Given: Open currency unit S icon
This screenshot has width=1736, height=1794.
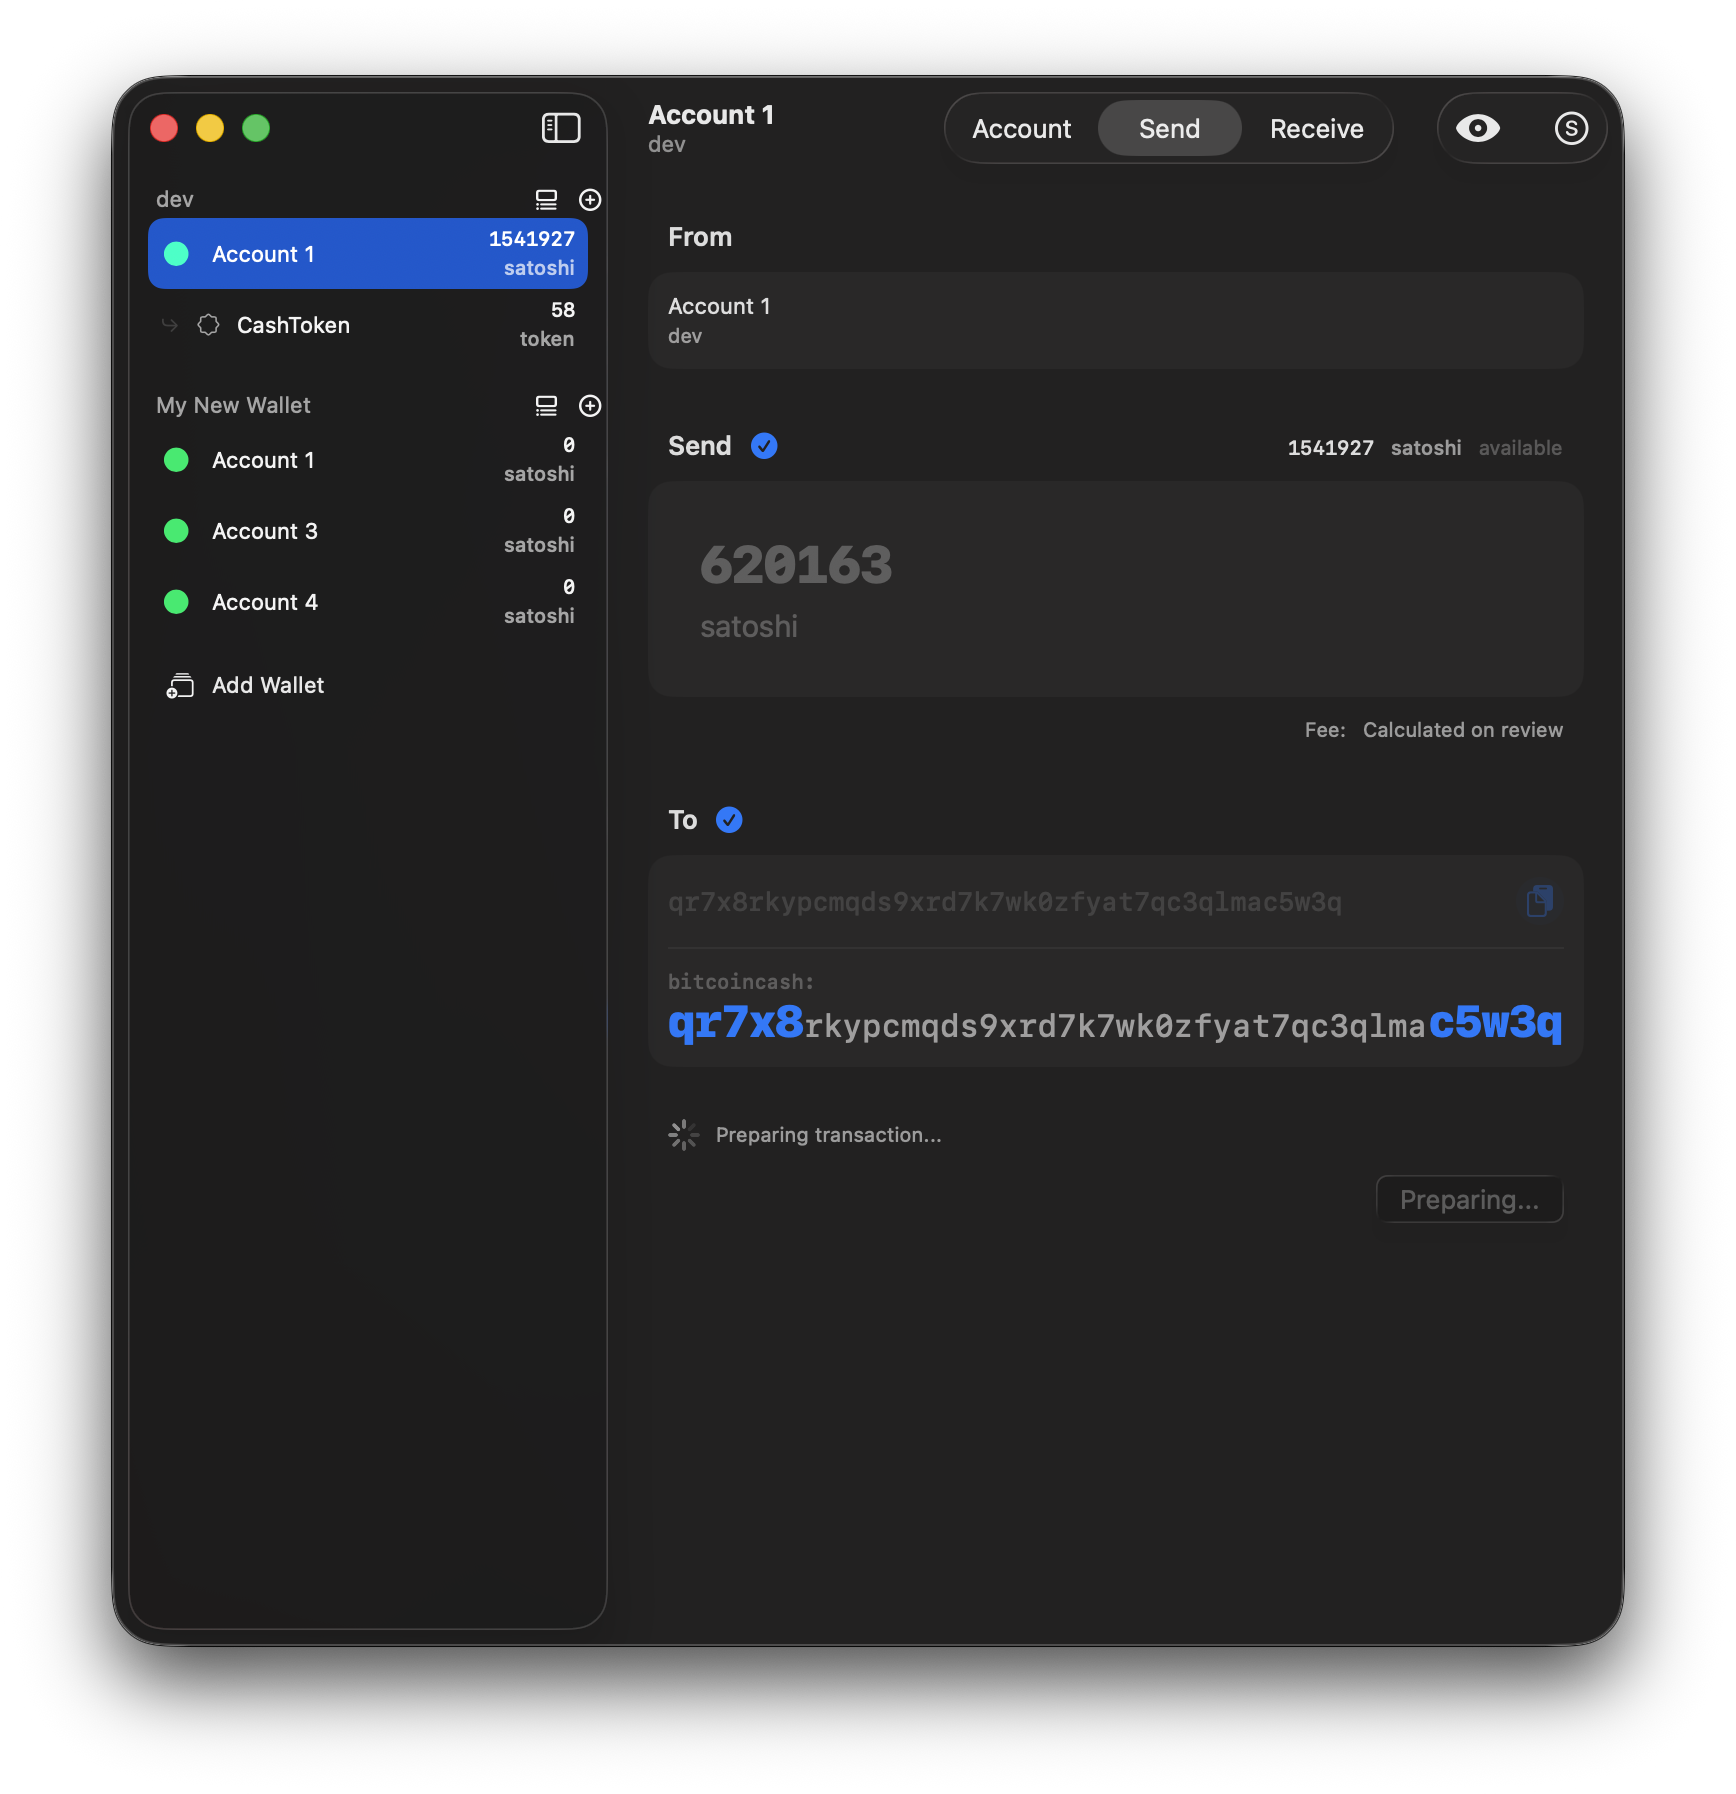Looking at the screenshot, I should tap(1571, 128).
